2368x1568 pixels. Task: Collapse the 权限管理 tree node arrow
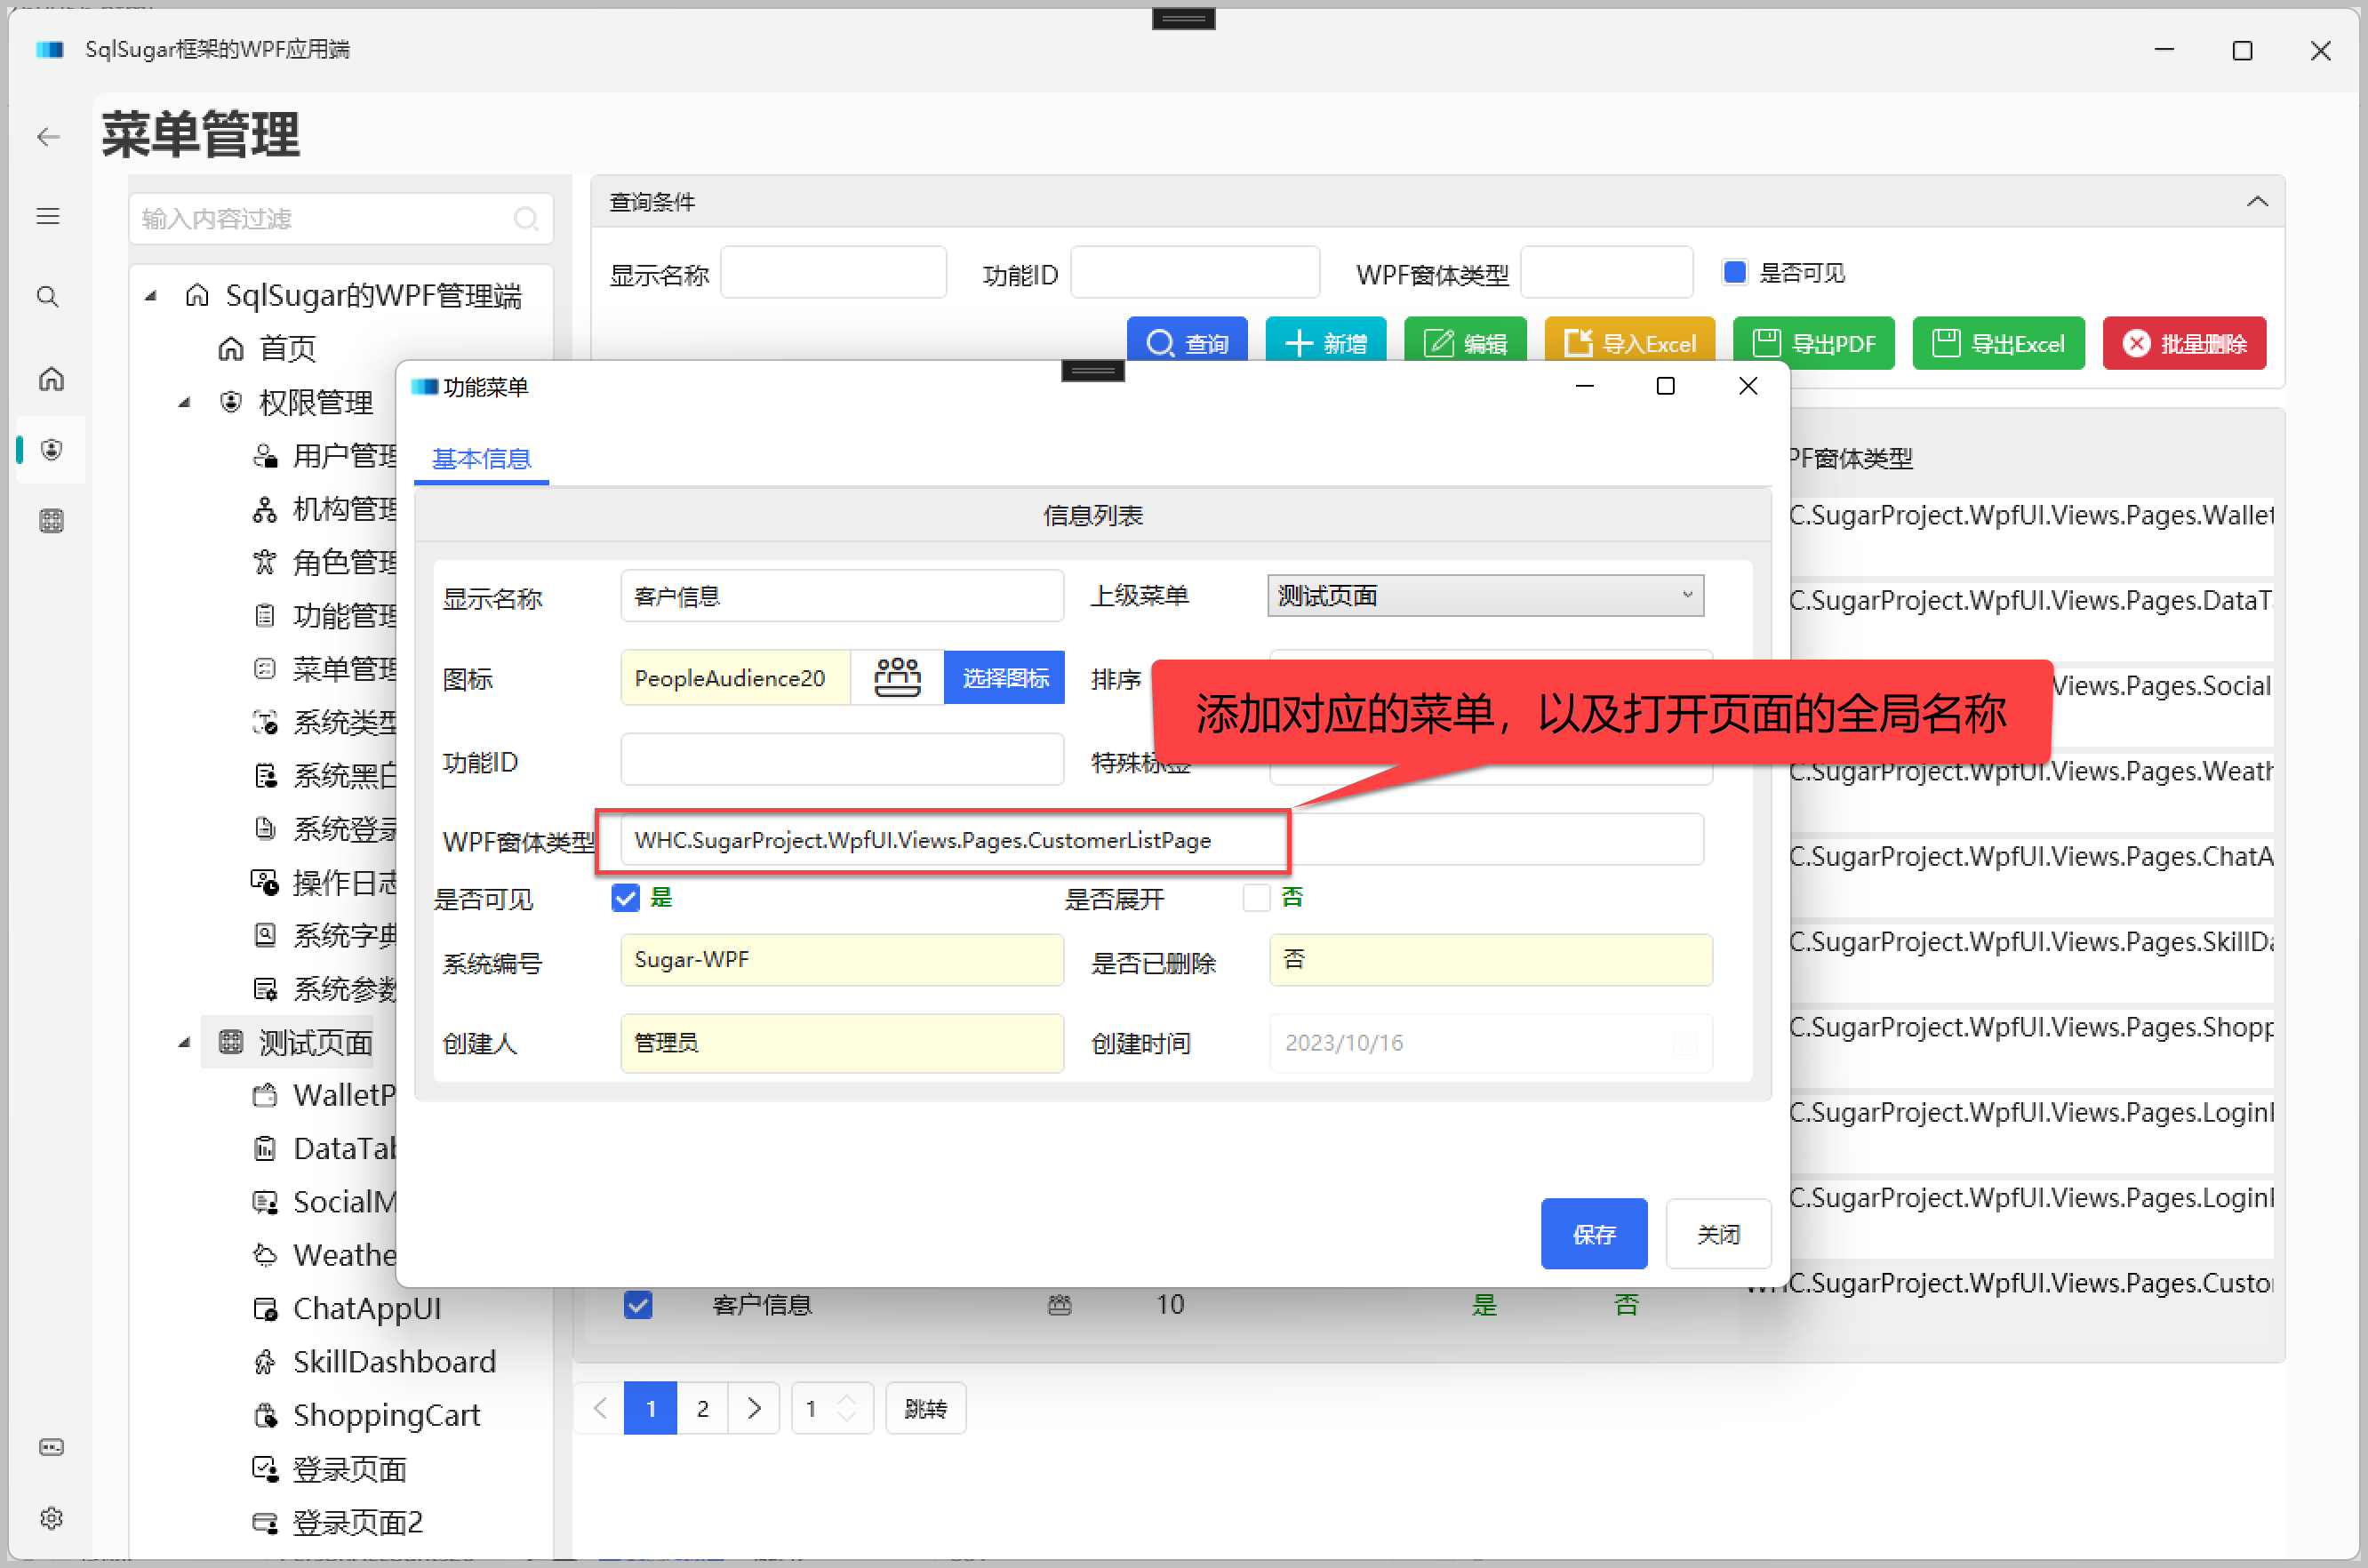click(184, 403)
